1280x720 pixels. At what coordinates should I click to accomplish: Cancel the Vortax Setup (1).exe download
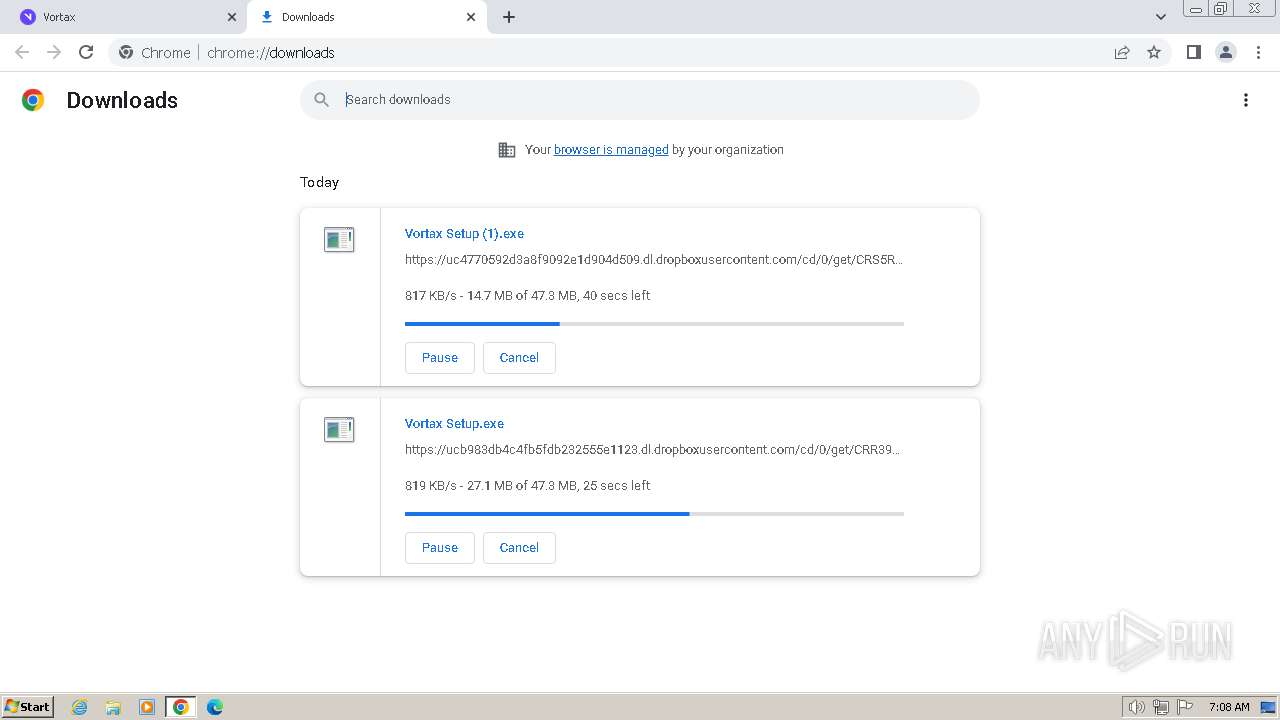[x=519, y=358]
